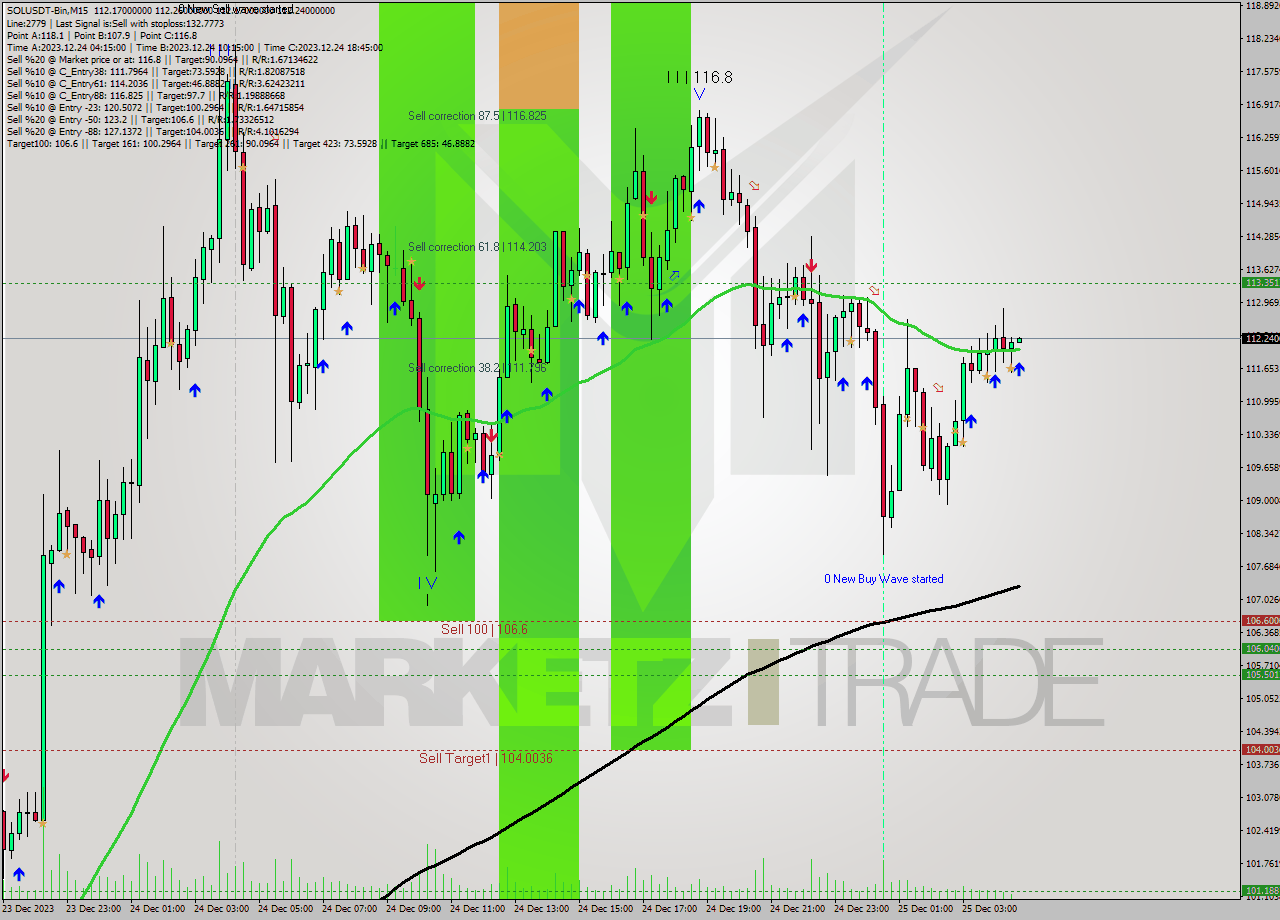Select the 'Sell Target1 | 104.0036' label
This screenshot has width=1280, height=920.
pos(485,758)
